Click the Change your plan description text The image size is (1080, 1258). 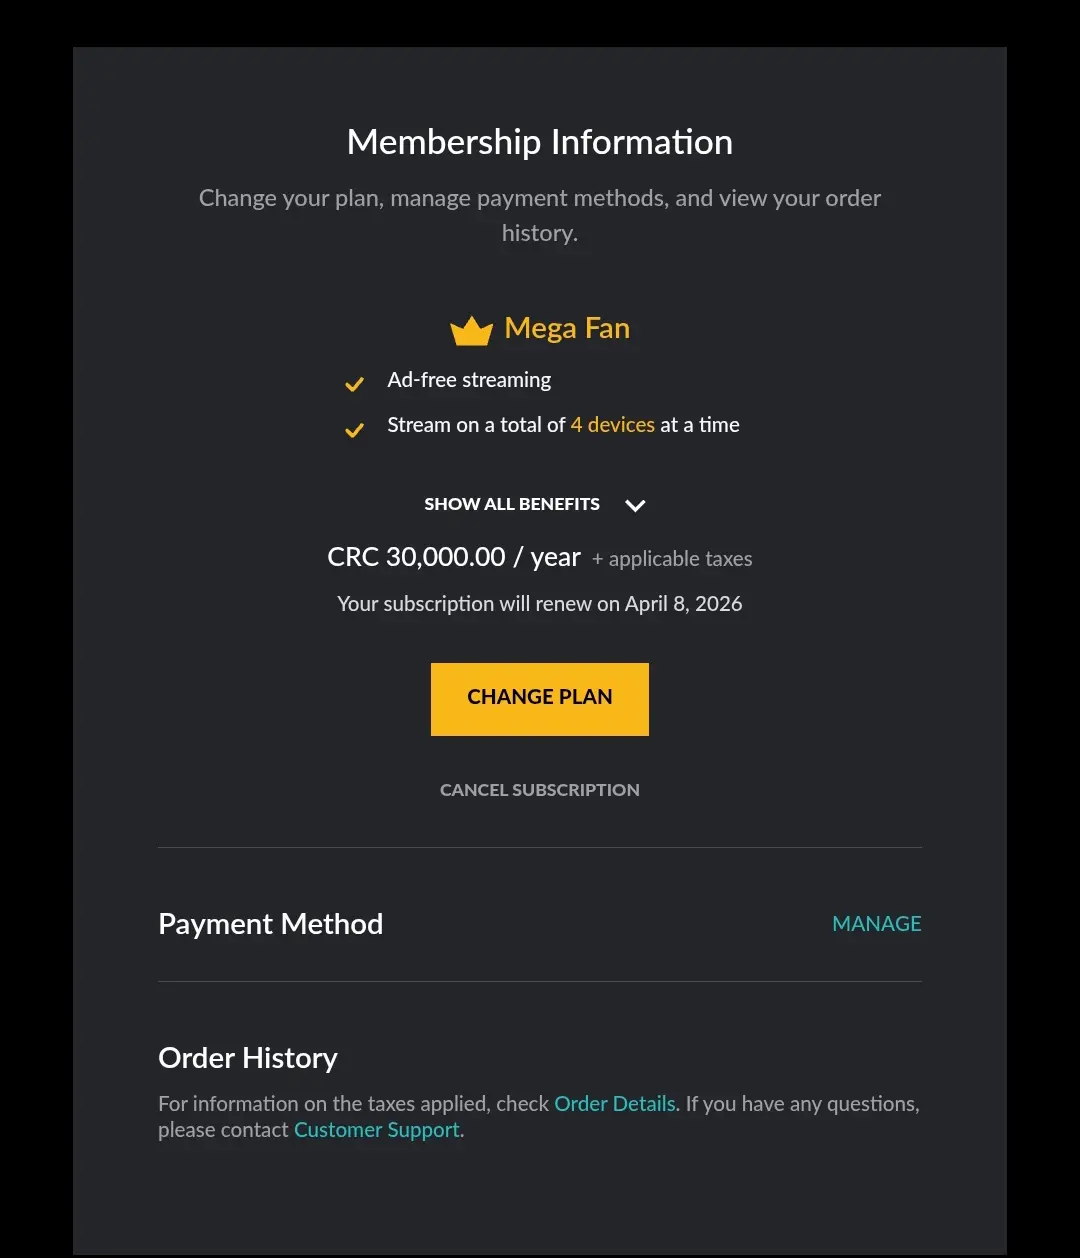[540, 215]
